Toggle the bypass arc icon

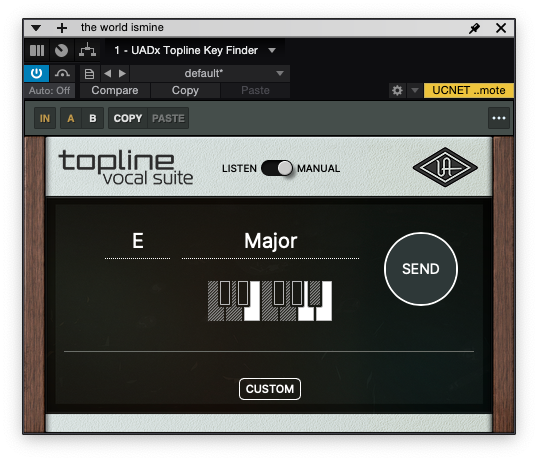[x=62, y=73]
